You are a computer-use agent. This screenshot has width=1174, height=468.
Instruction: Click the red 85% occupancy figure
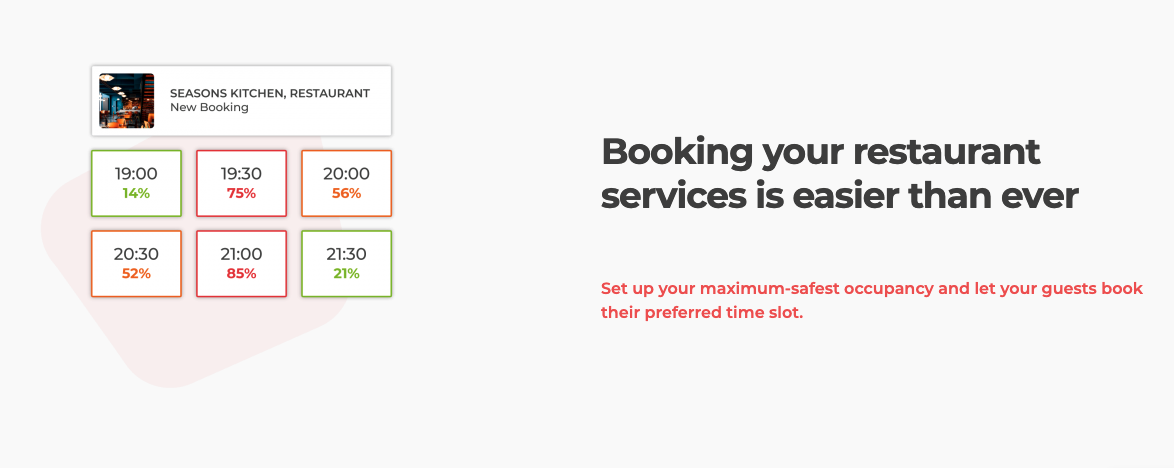pos(241,274)
